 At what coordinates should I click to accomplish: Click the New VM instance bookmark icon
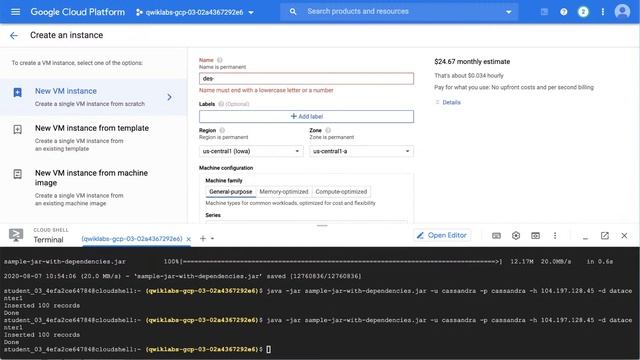tap(18, 93)
